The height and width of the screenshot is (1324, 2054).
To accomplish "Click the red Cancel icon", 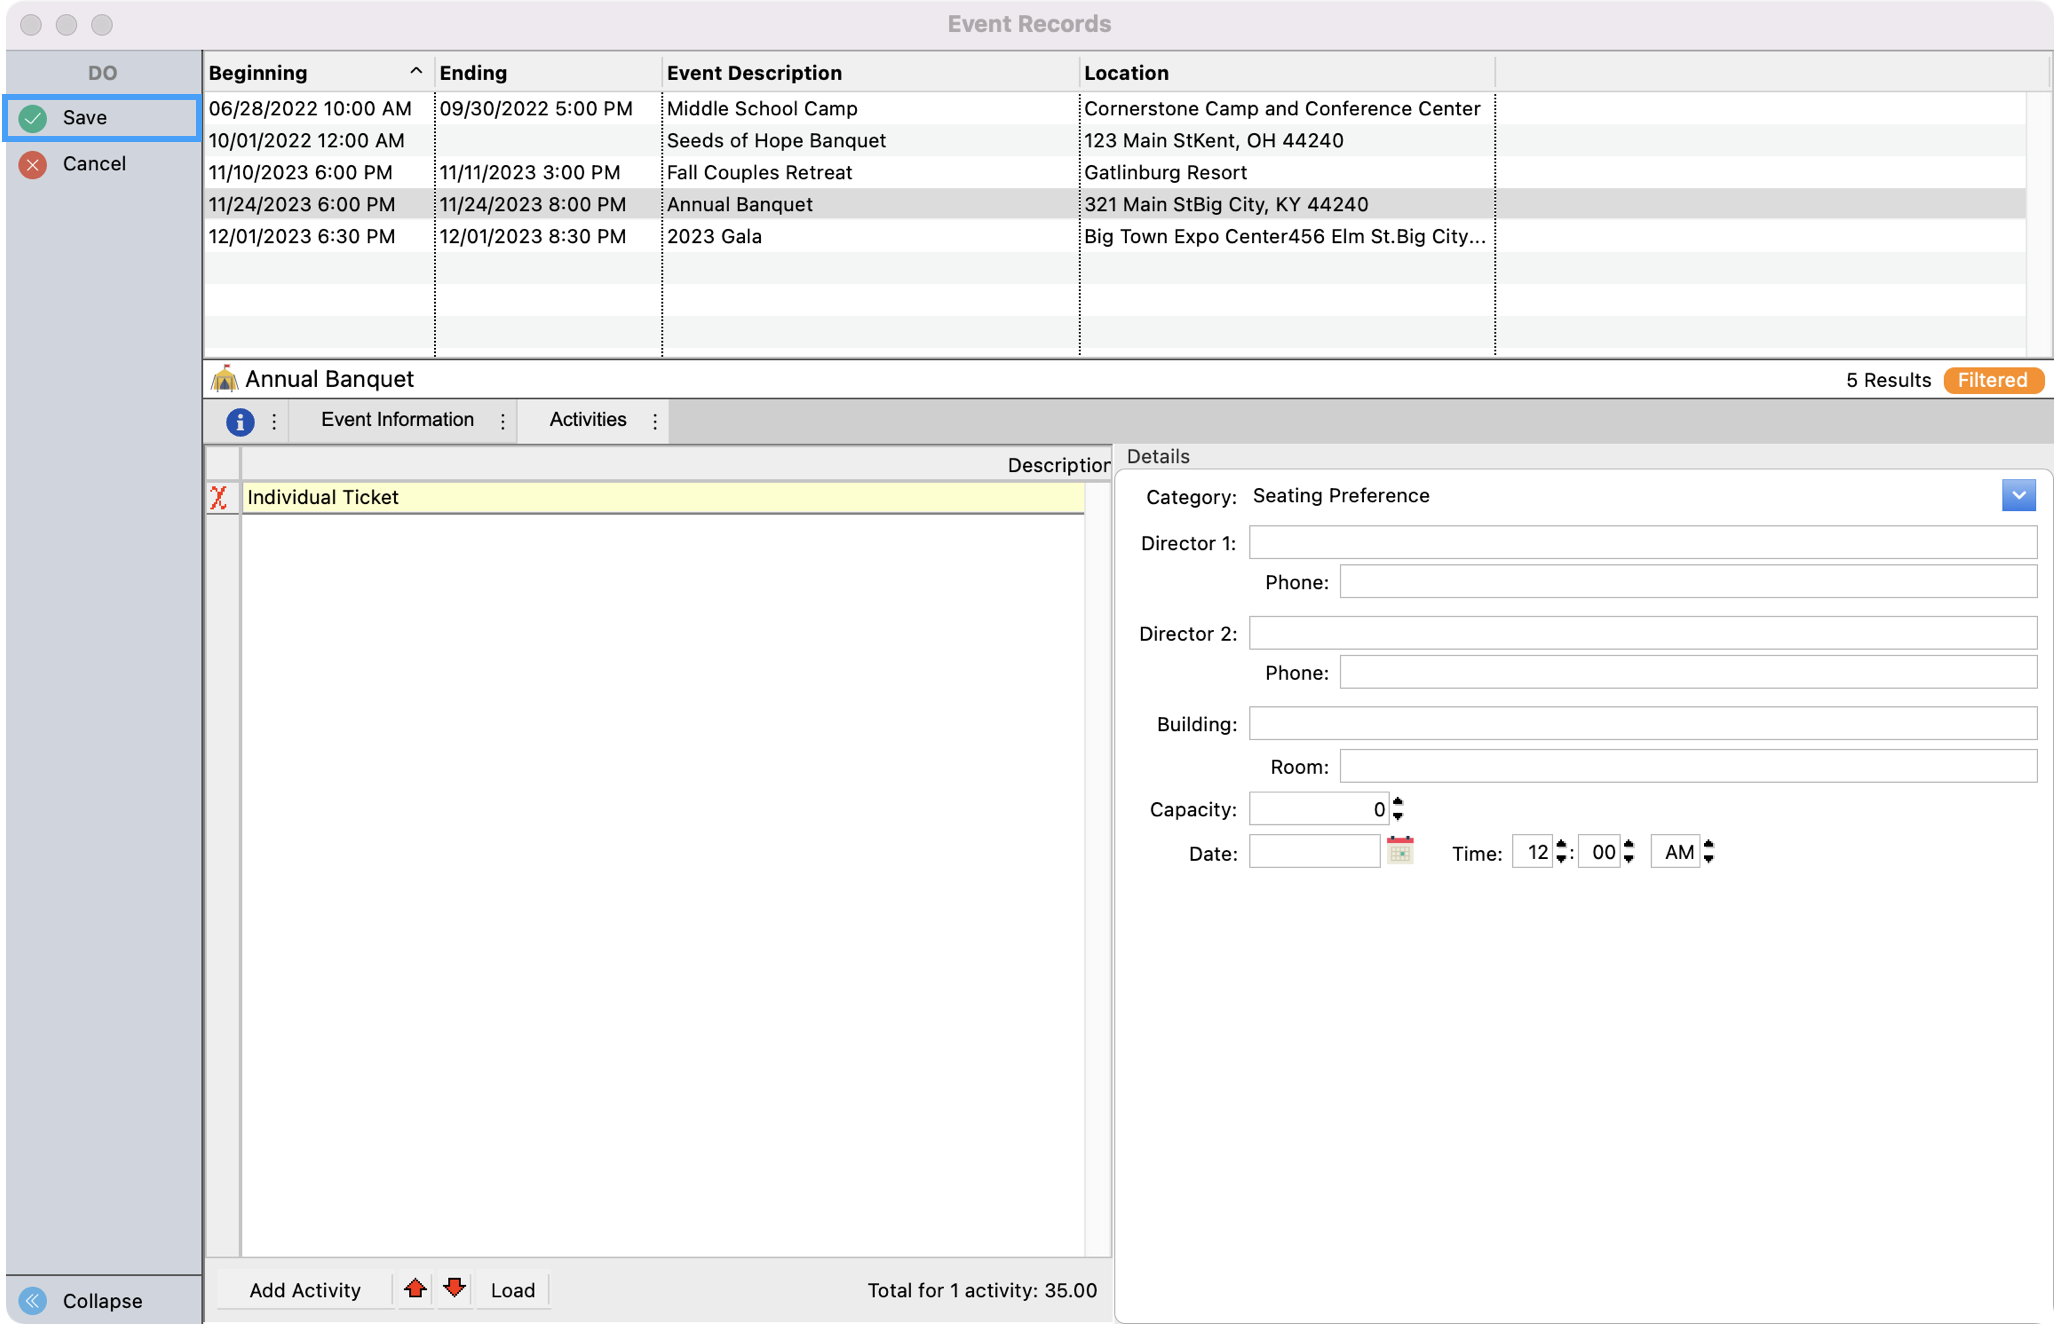I will pyautogui.click(x=33, y=164).
